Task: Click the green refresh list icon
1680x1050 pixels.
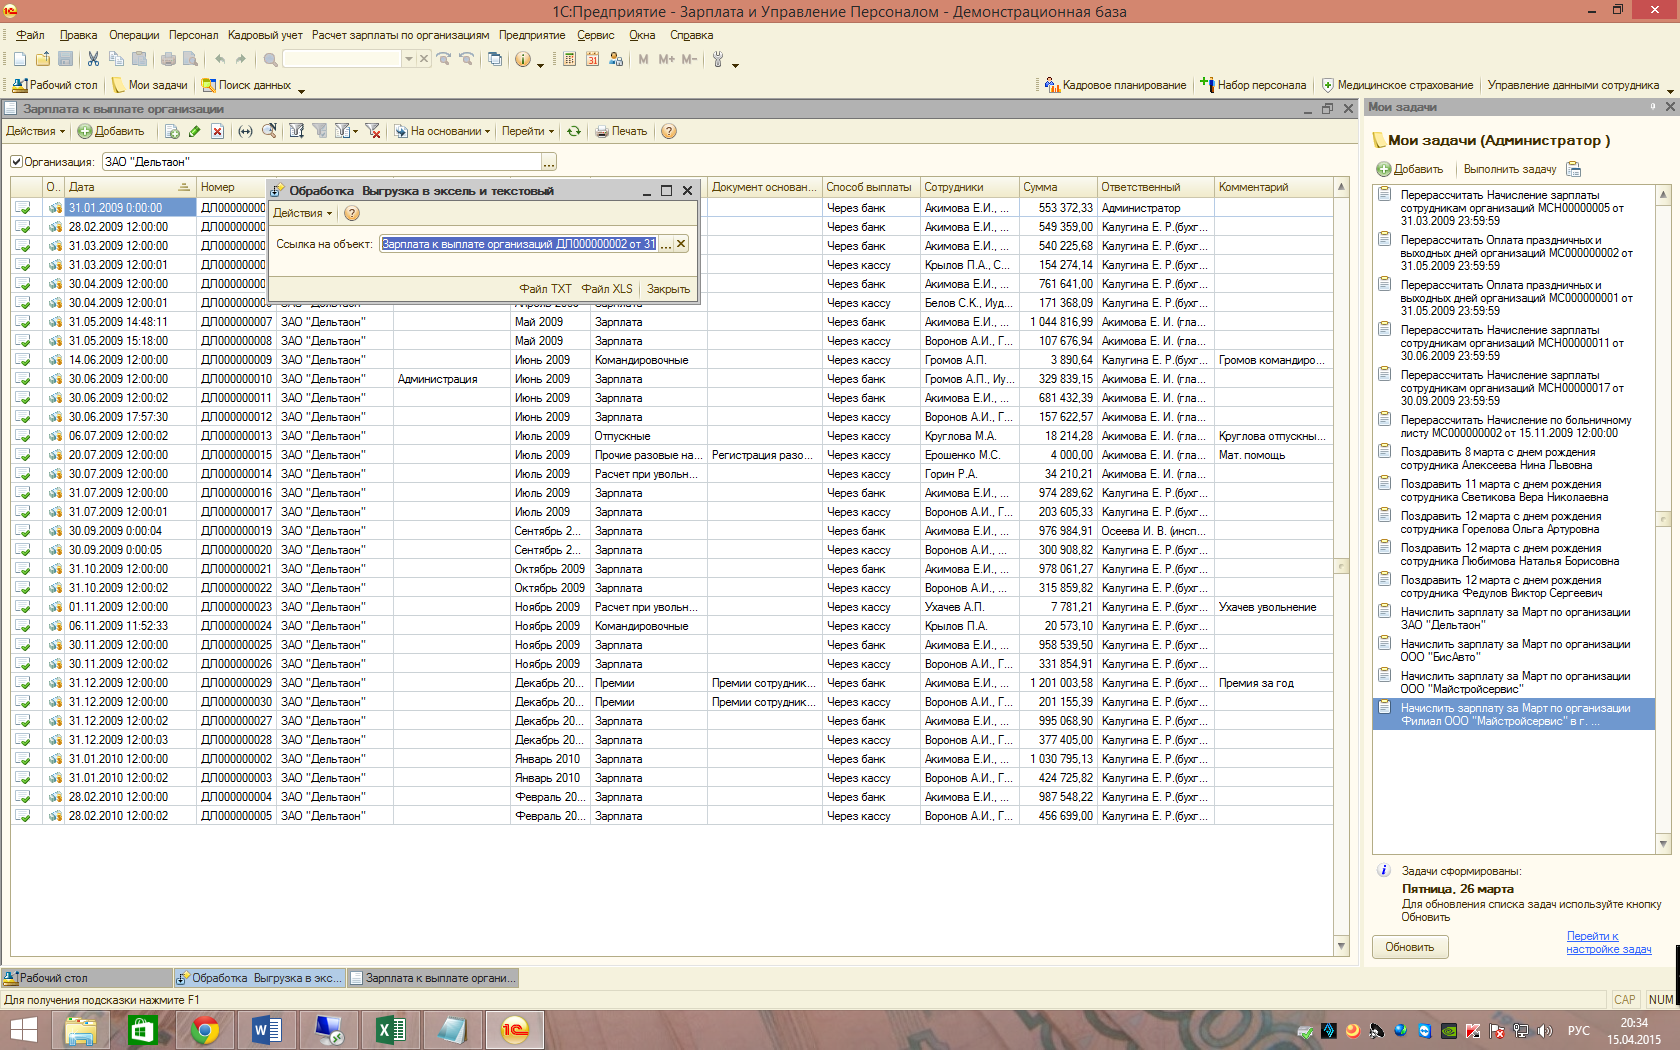Action: pos(574,131)
